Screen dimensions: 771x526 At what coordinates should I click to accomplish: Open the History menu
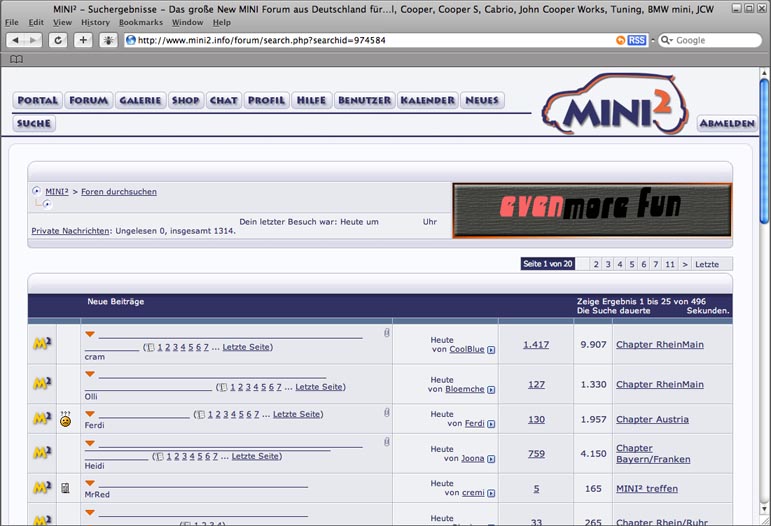click(x=95, y=22)
